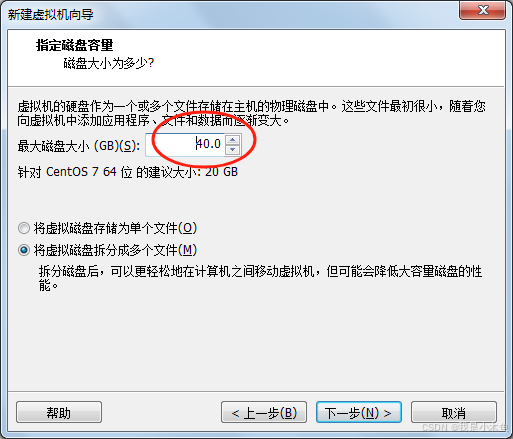Click the CSDN watermark text
Screen dimensions: 513x439
465,428
